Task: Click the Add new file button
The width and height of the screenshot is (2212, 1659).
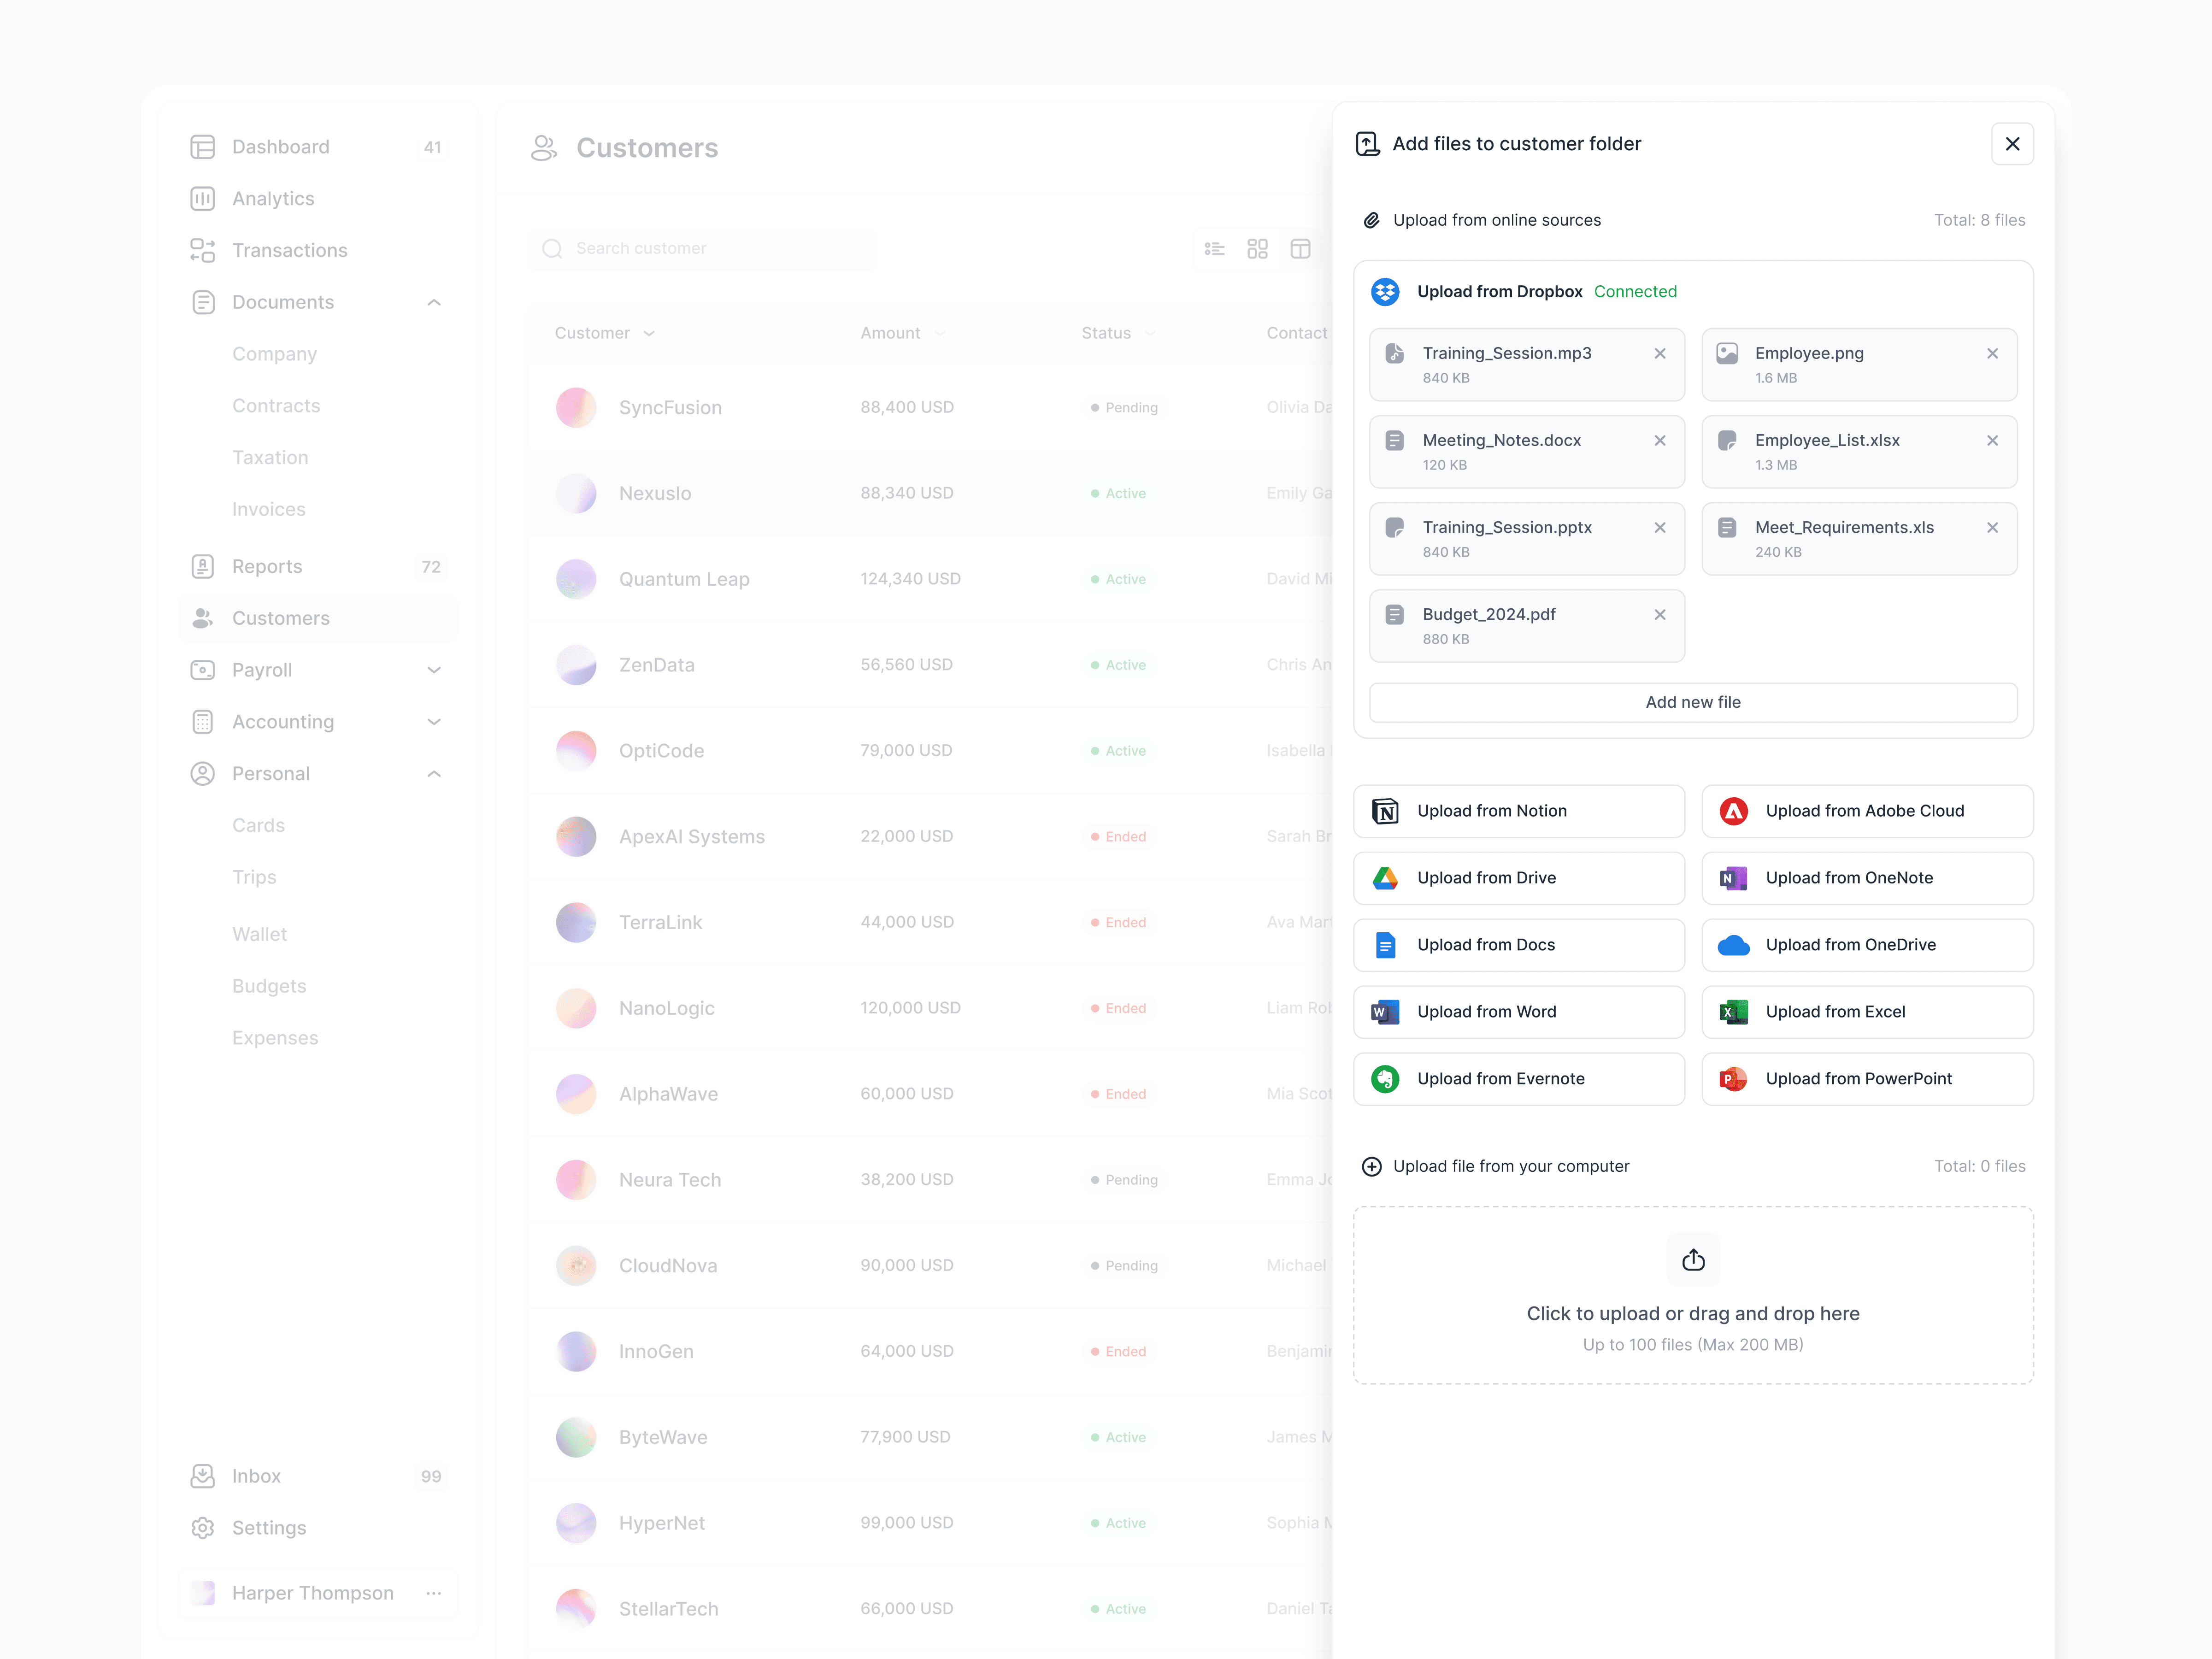Action: pos(1692,702)
